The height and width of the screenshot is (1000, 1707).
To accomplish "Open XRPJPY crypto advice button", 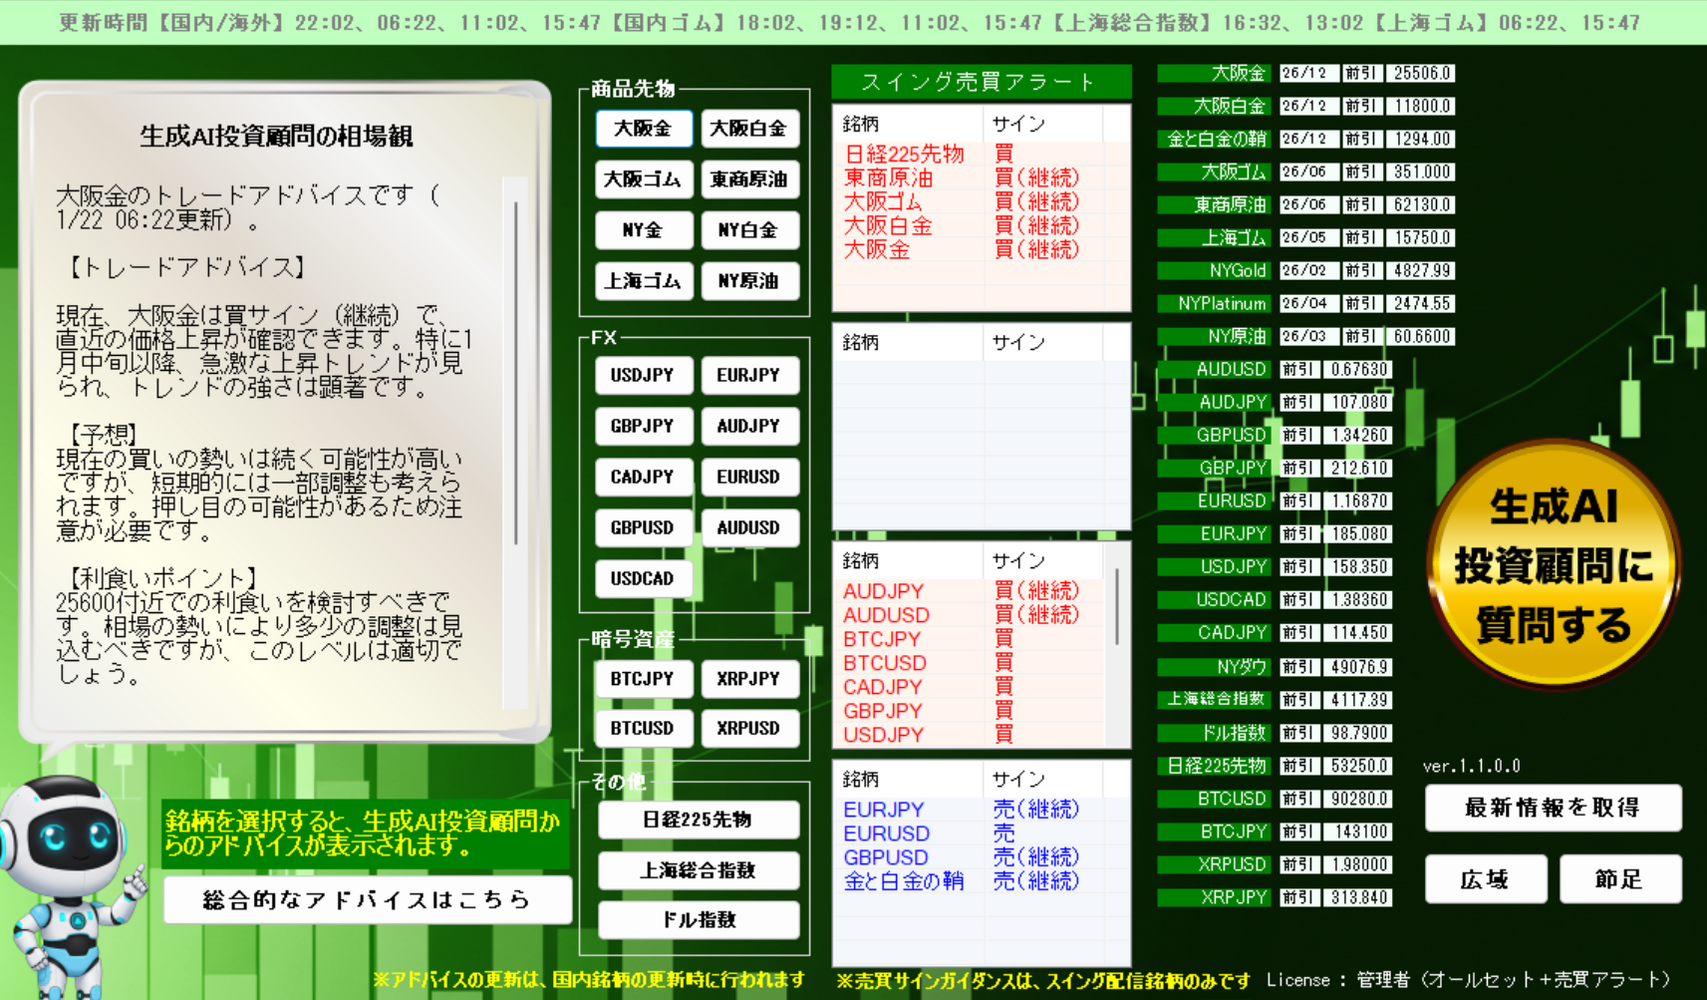I will 749,679.
